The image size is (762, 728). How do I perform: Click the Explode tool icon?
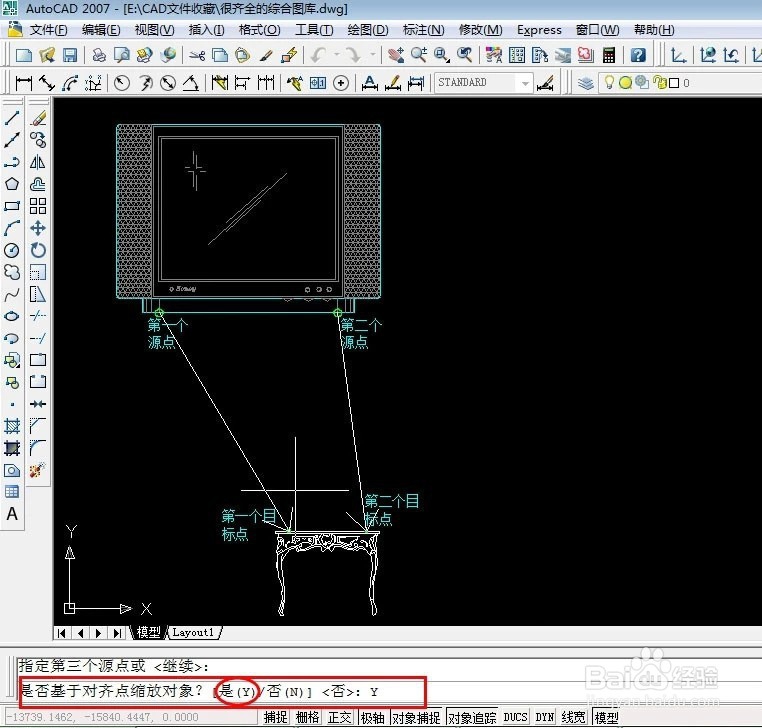tap(38, 470)
